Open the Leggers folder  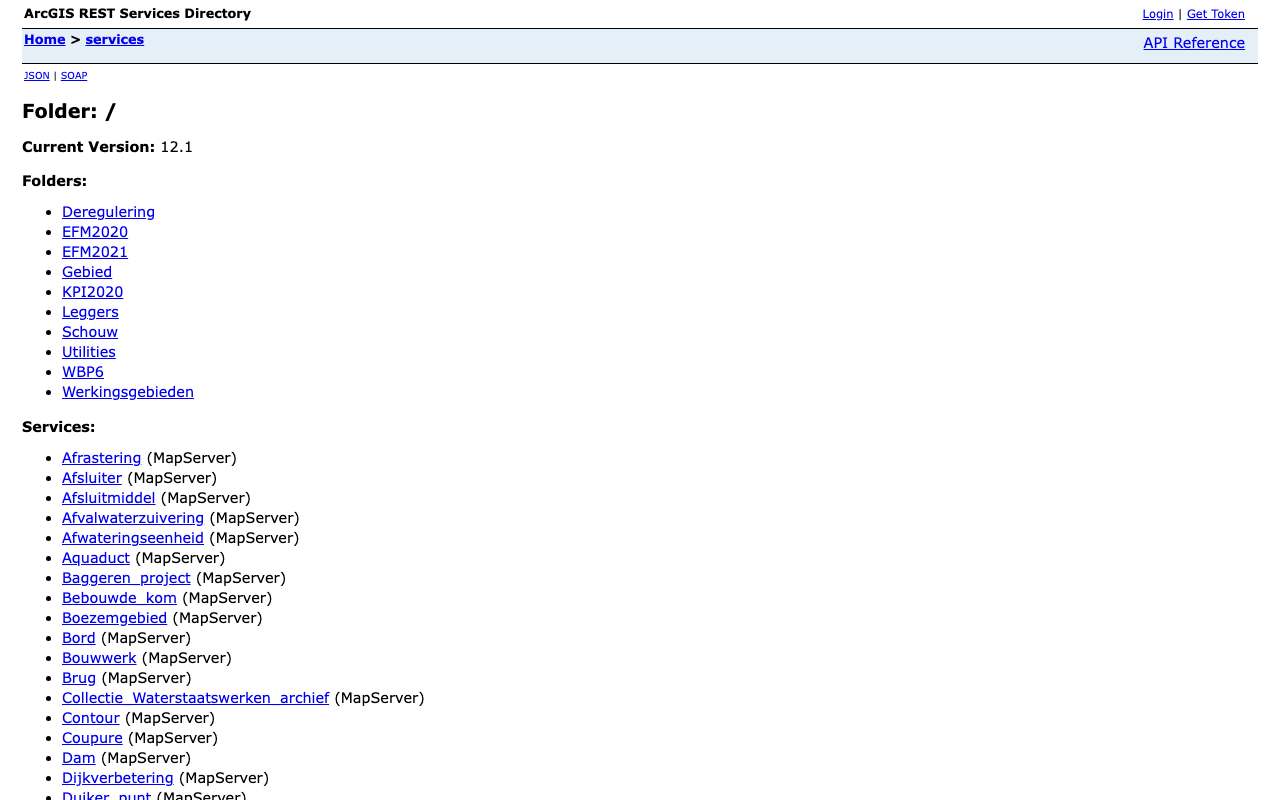coord(90,312)
